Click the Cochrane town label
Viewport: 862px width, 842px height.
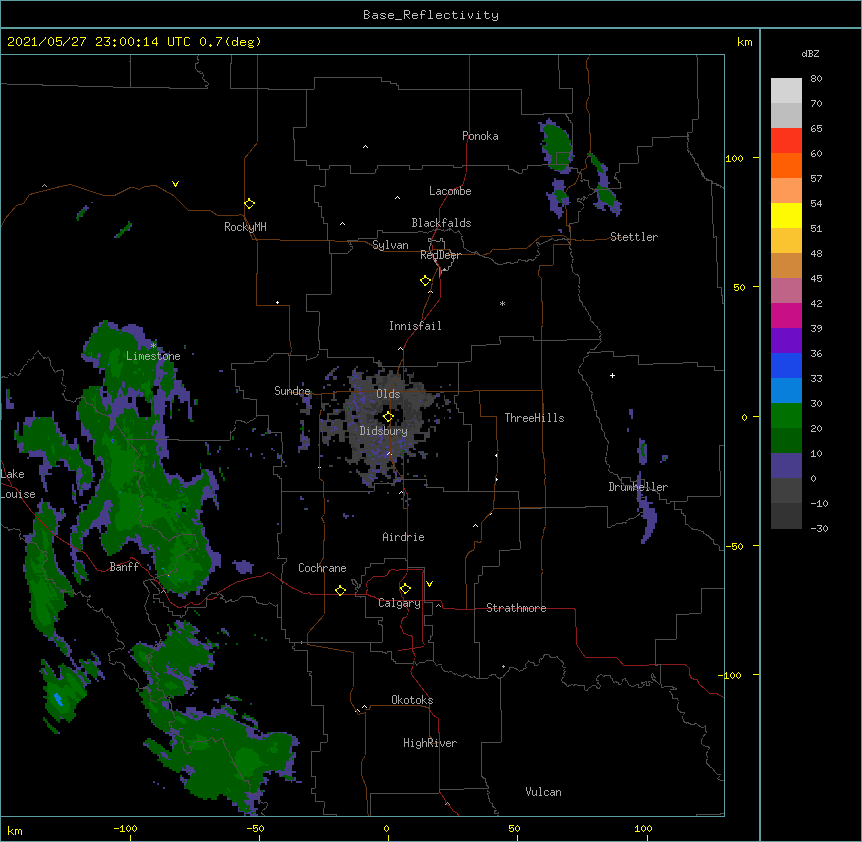pyautogui.click(x=322, y=568)
